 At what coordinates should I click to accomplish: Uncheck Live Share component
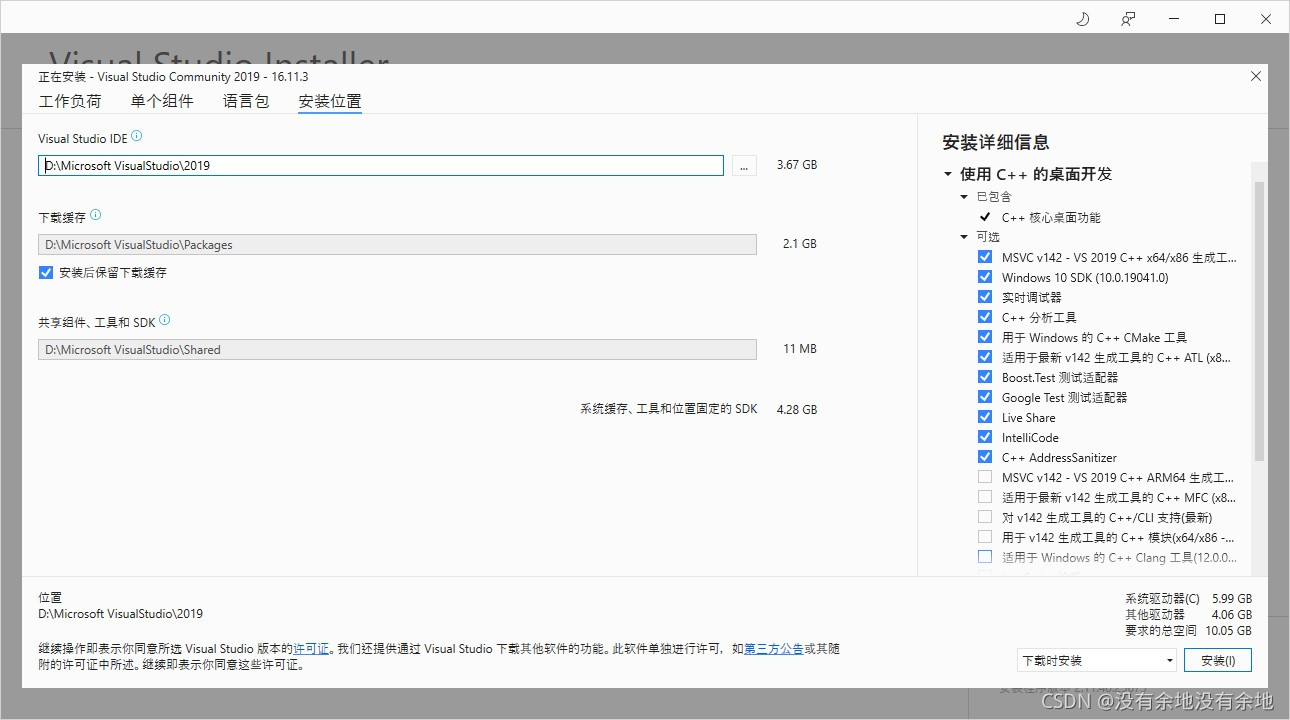tap(985, 417)
